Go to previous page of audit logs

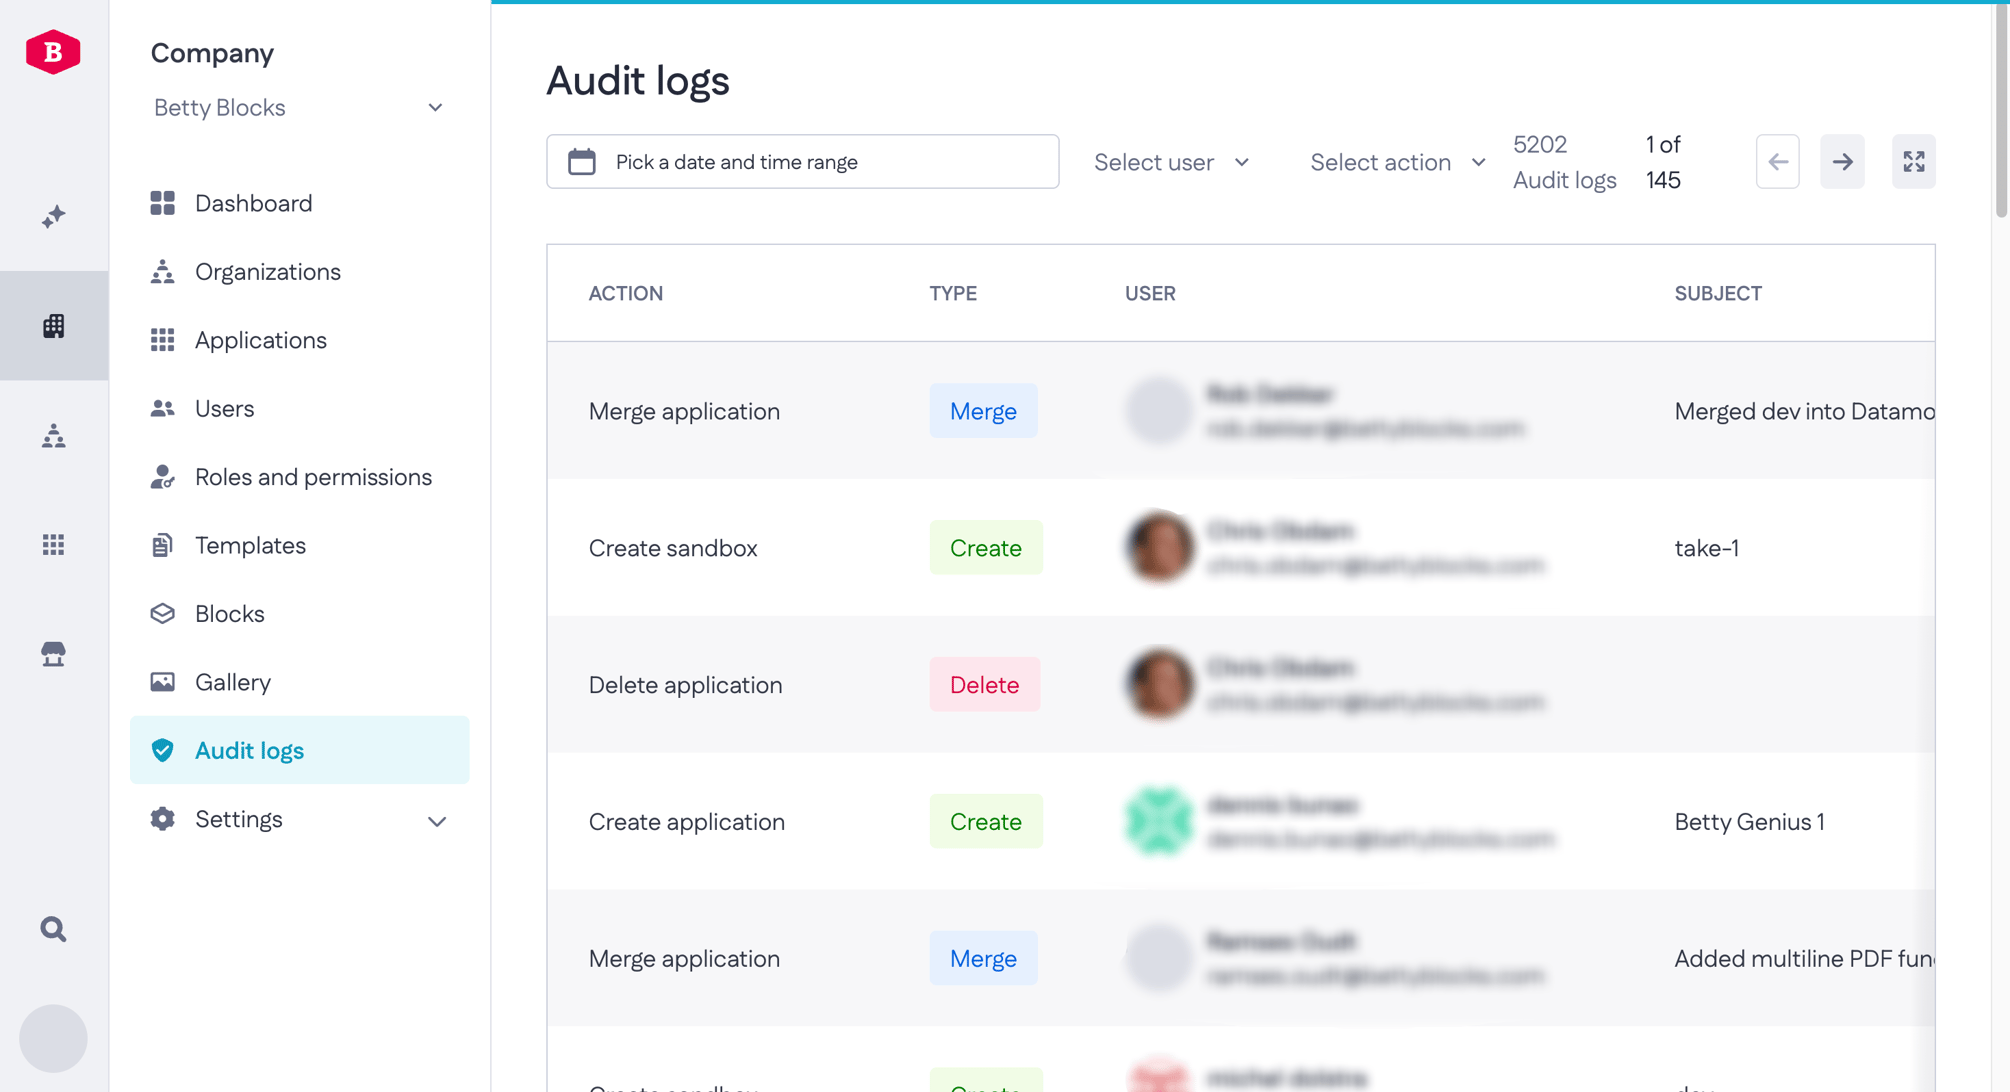[x=1778, y=162]
